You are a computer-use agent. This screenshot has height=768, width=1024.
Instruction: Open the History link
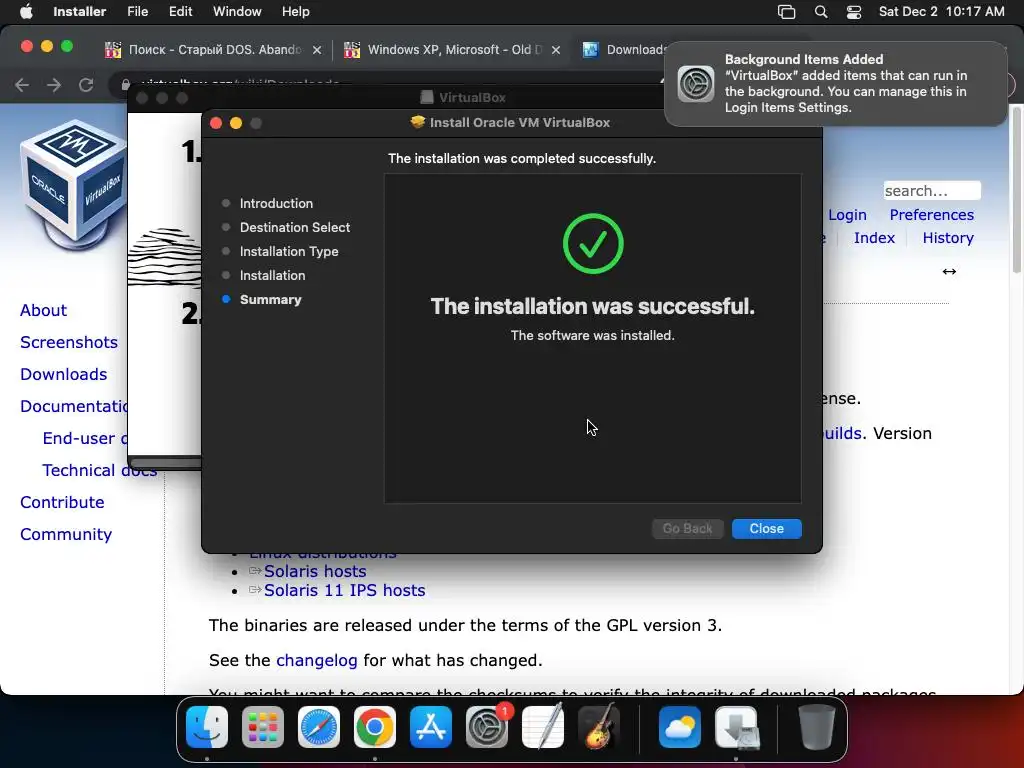[948, 238]
